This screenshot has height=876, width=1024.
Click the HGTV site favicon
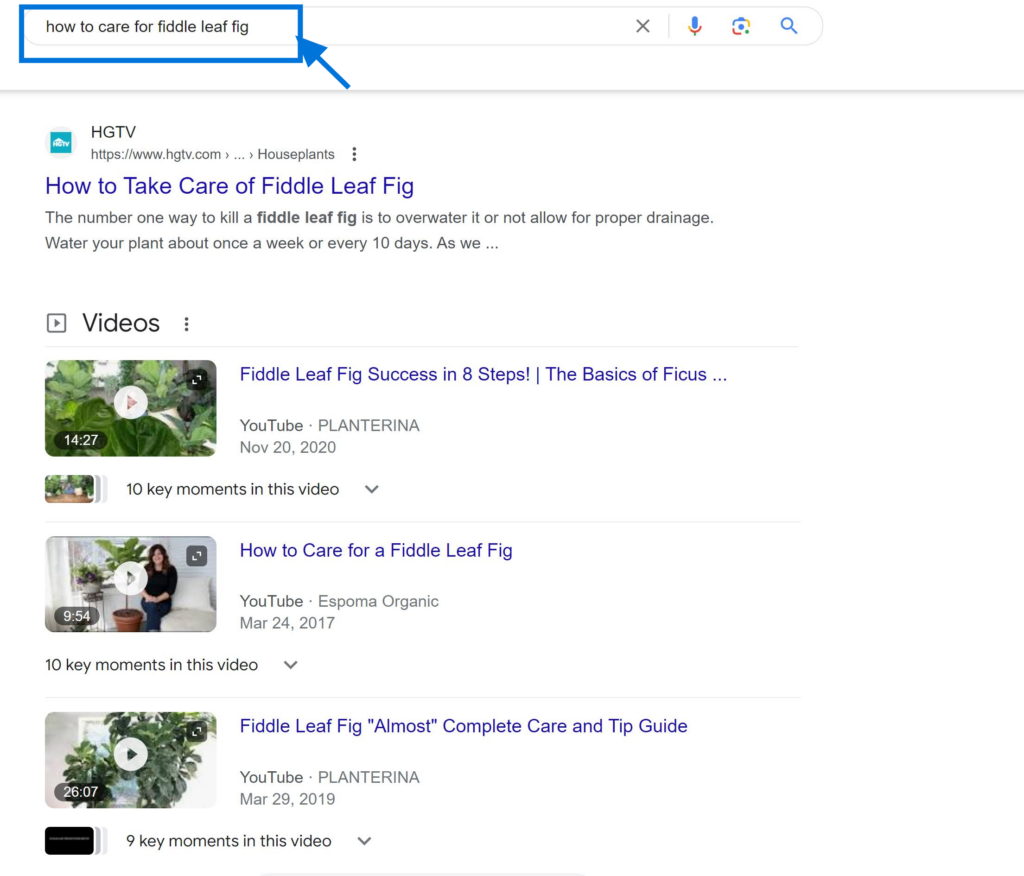click(60, 141)
